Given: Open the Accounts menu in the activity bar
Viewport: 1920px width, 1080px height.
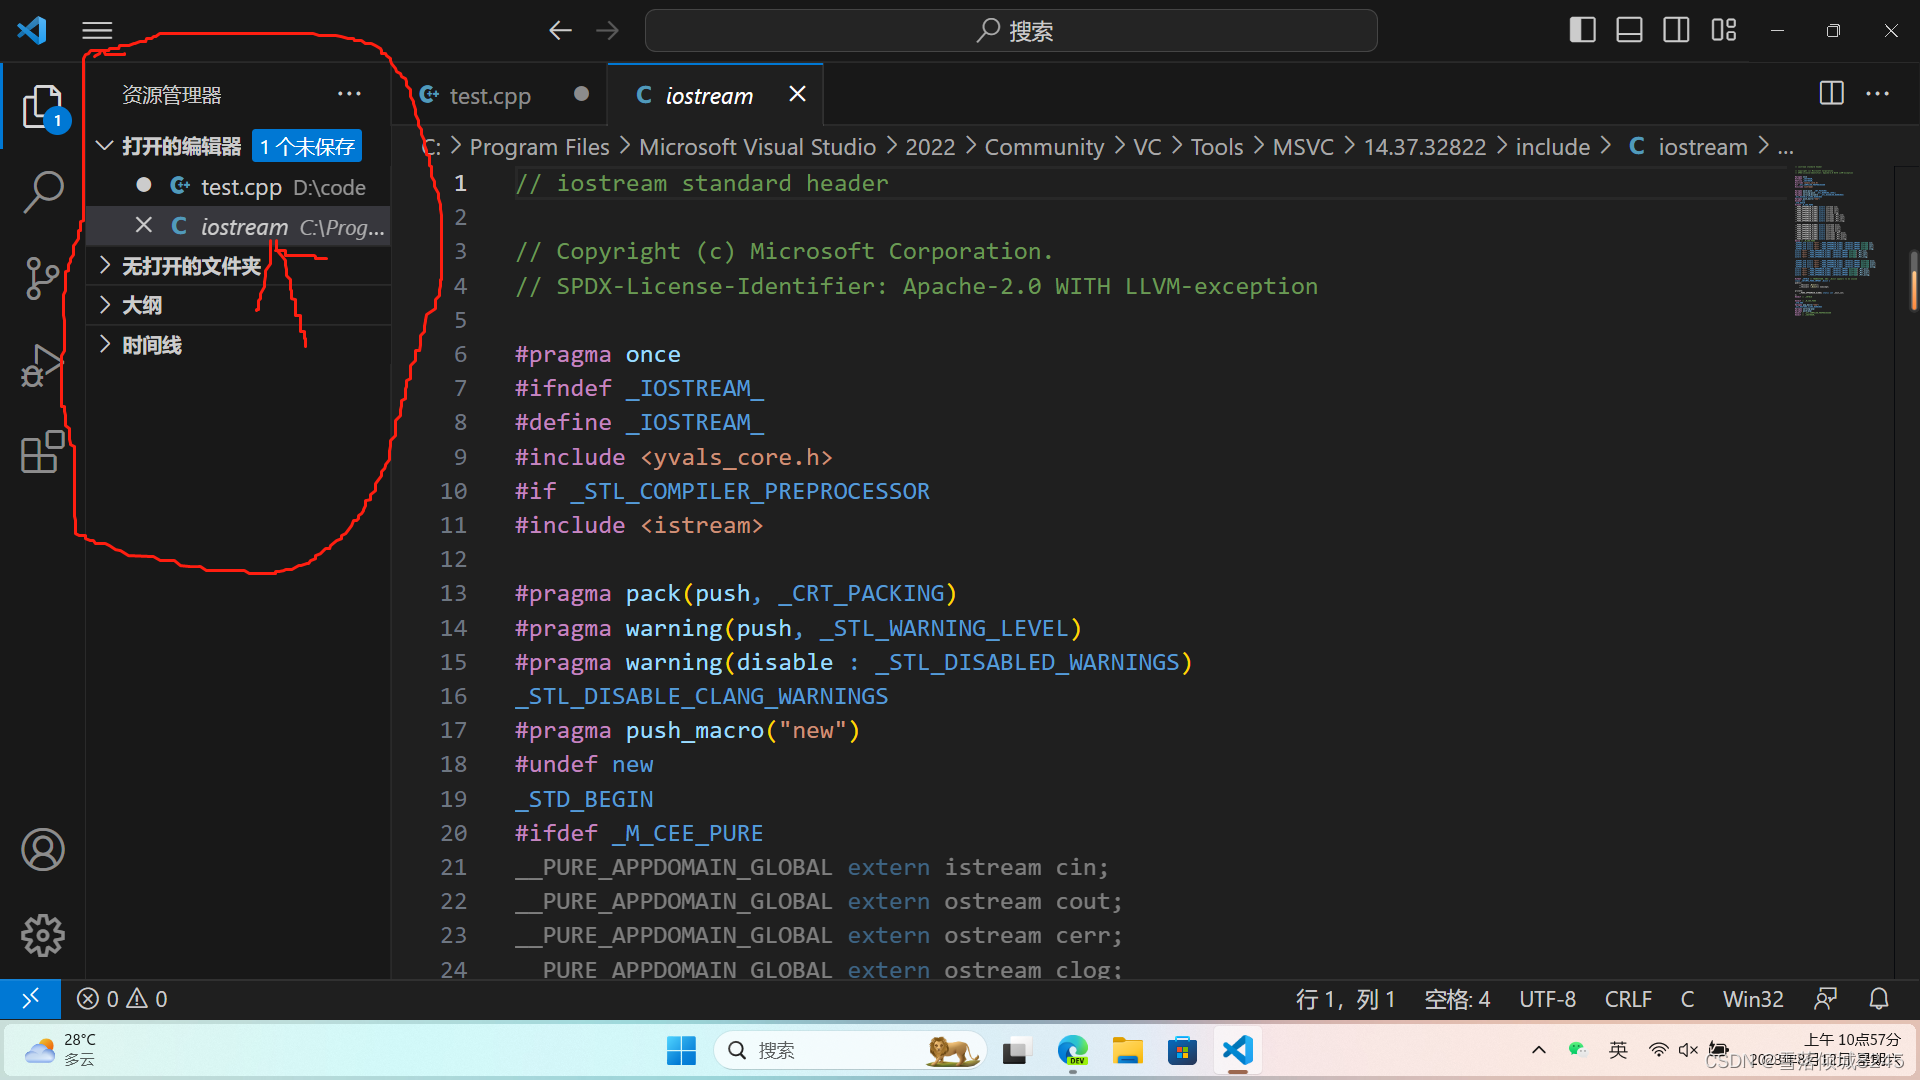Looking at the screenshot, I should [43, 849].
